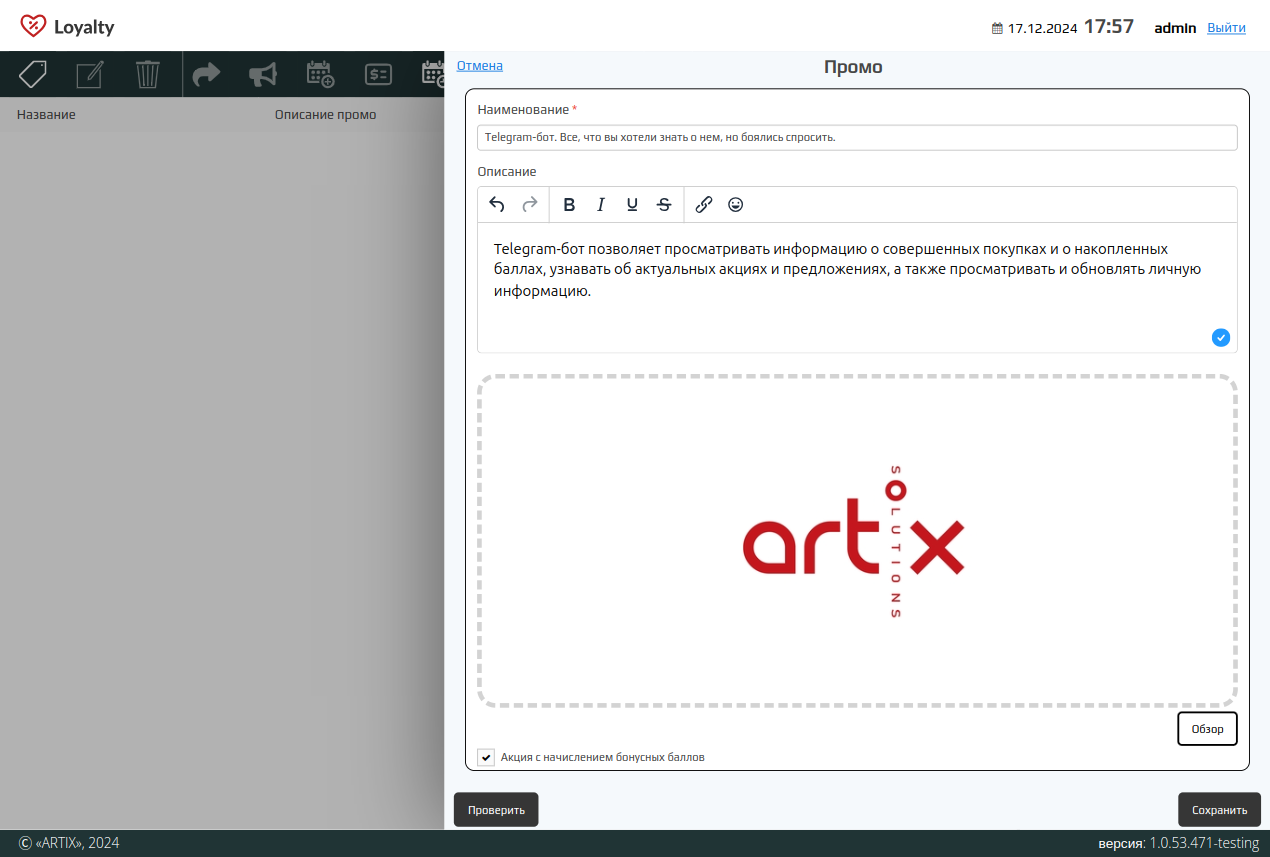Click inside the description text area
The height and width of the screenshot is (857, 1270).
(857, 287)
